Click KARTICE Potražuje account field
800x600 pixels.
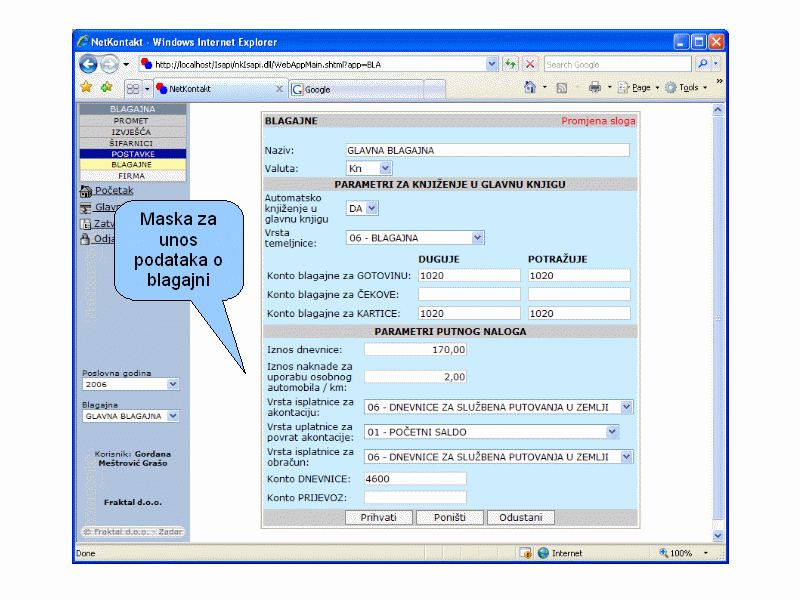point(579,313)
